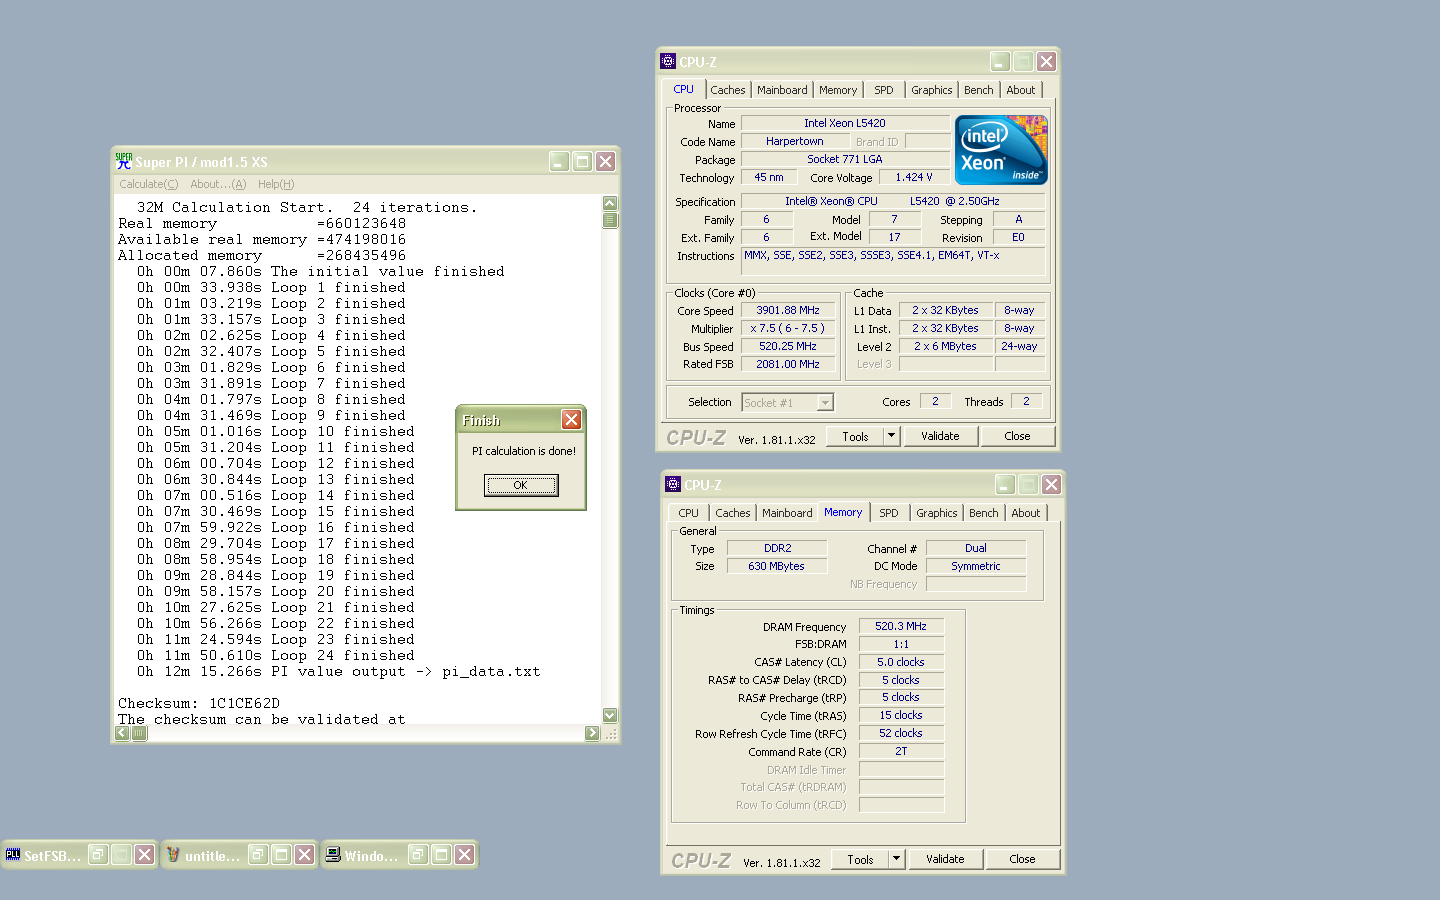Screen dimensions: 1440x900
Task: Click the top CPU-Z window title icon
Action: 668,61
